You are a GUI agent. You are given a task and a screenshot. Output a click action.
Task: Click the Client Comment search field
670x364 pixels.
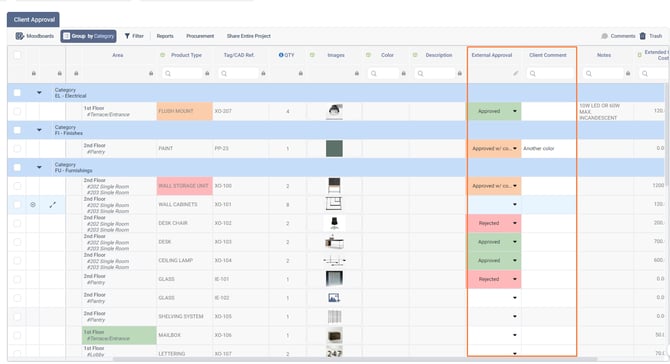(x=550, y=73)
